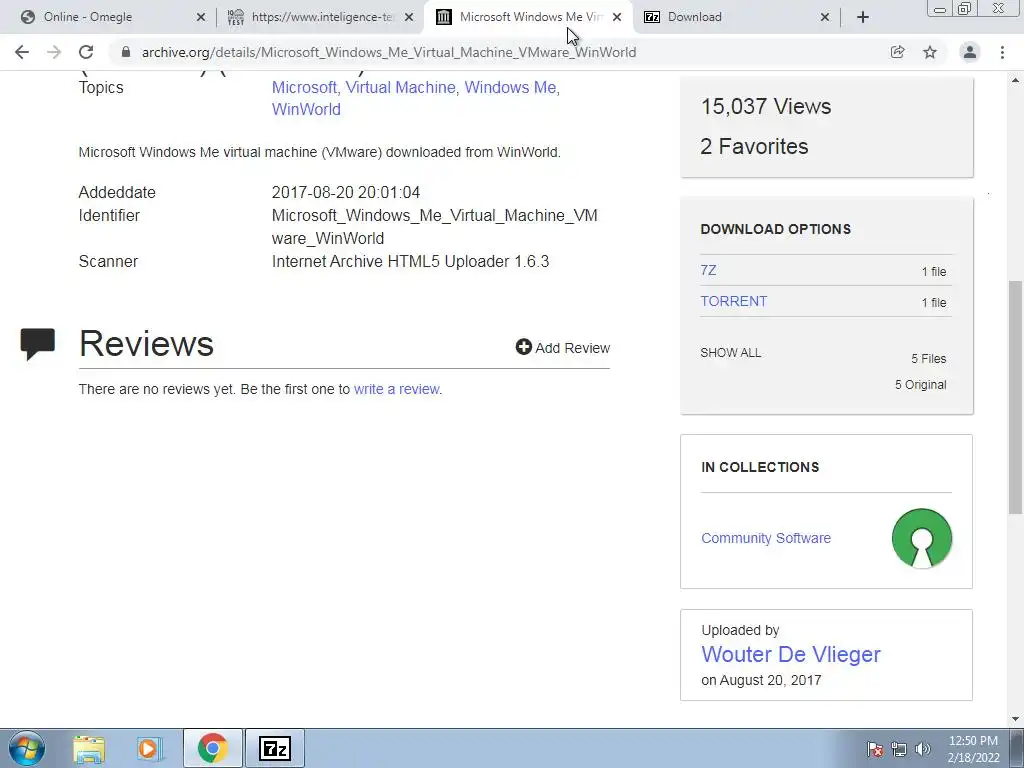Click the Reviews speech bubble icon
This screenshot has width=1024, height=768.
(x=38, y=344)
